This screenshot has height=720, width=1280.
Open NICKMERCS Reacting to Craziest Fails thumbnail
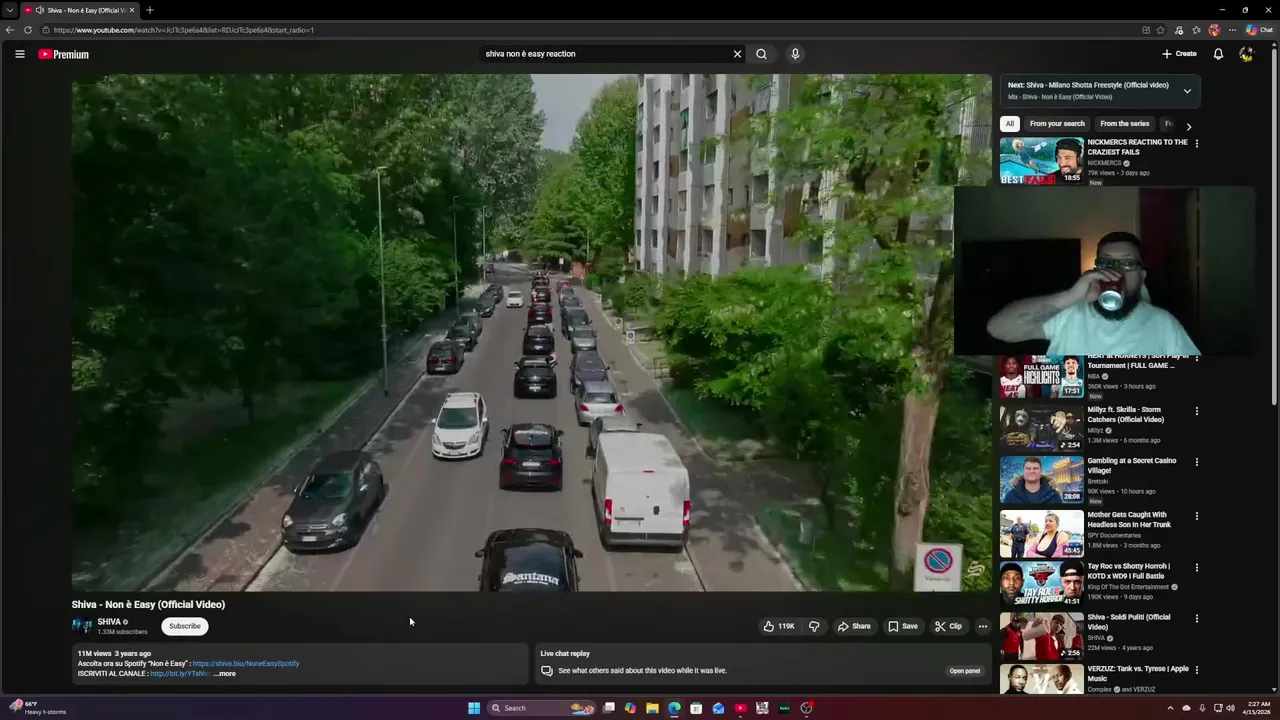point(1041,160)
